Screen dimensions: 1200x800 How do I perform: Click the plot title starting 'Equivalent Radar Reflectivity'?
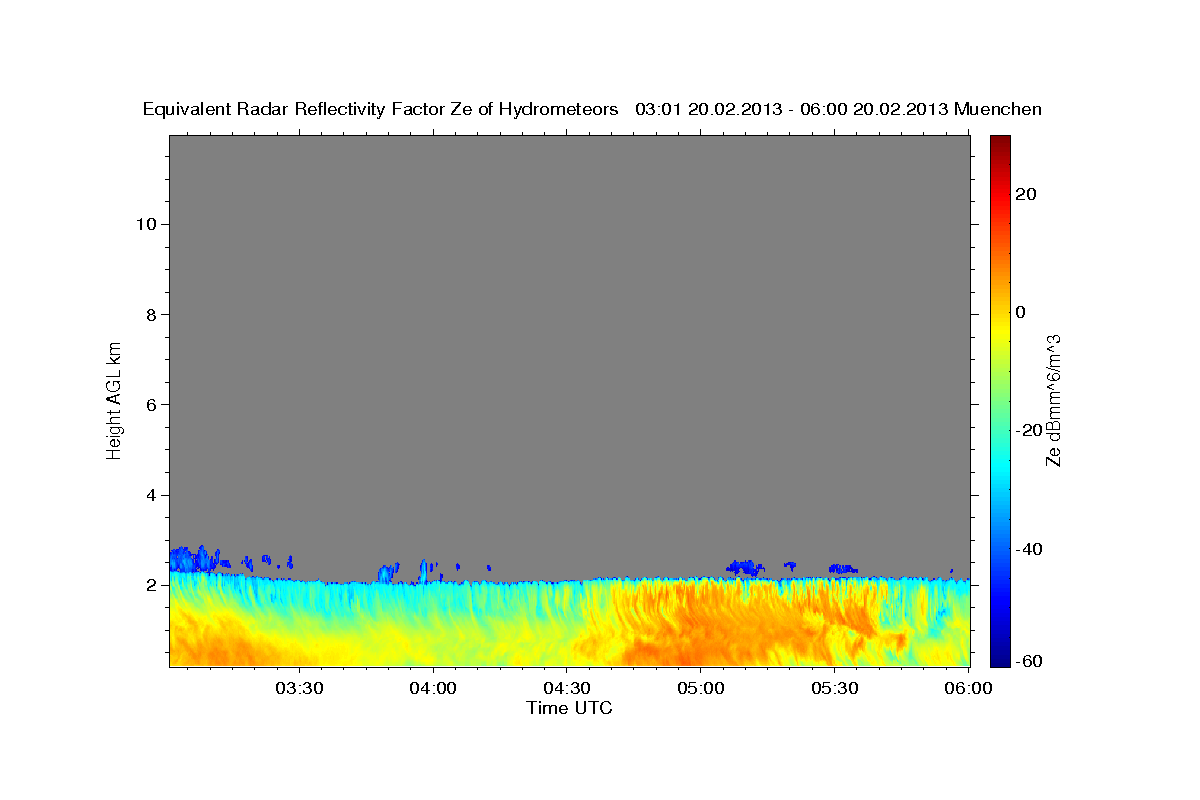point(593,109)
